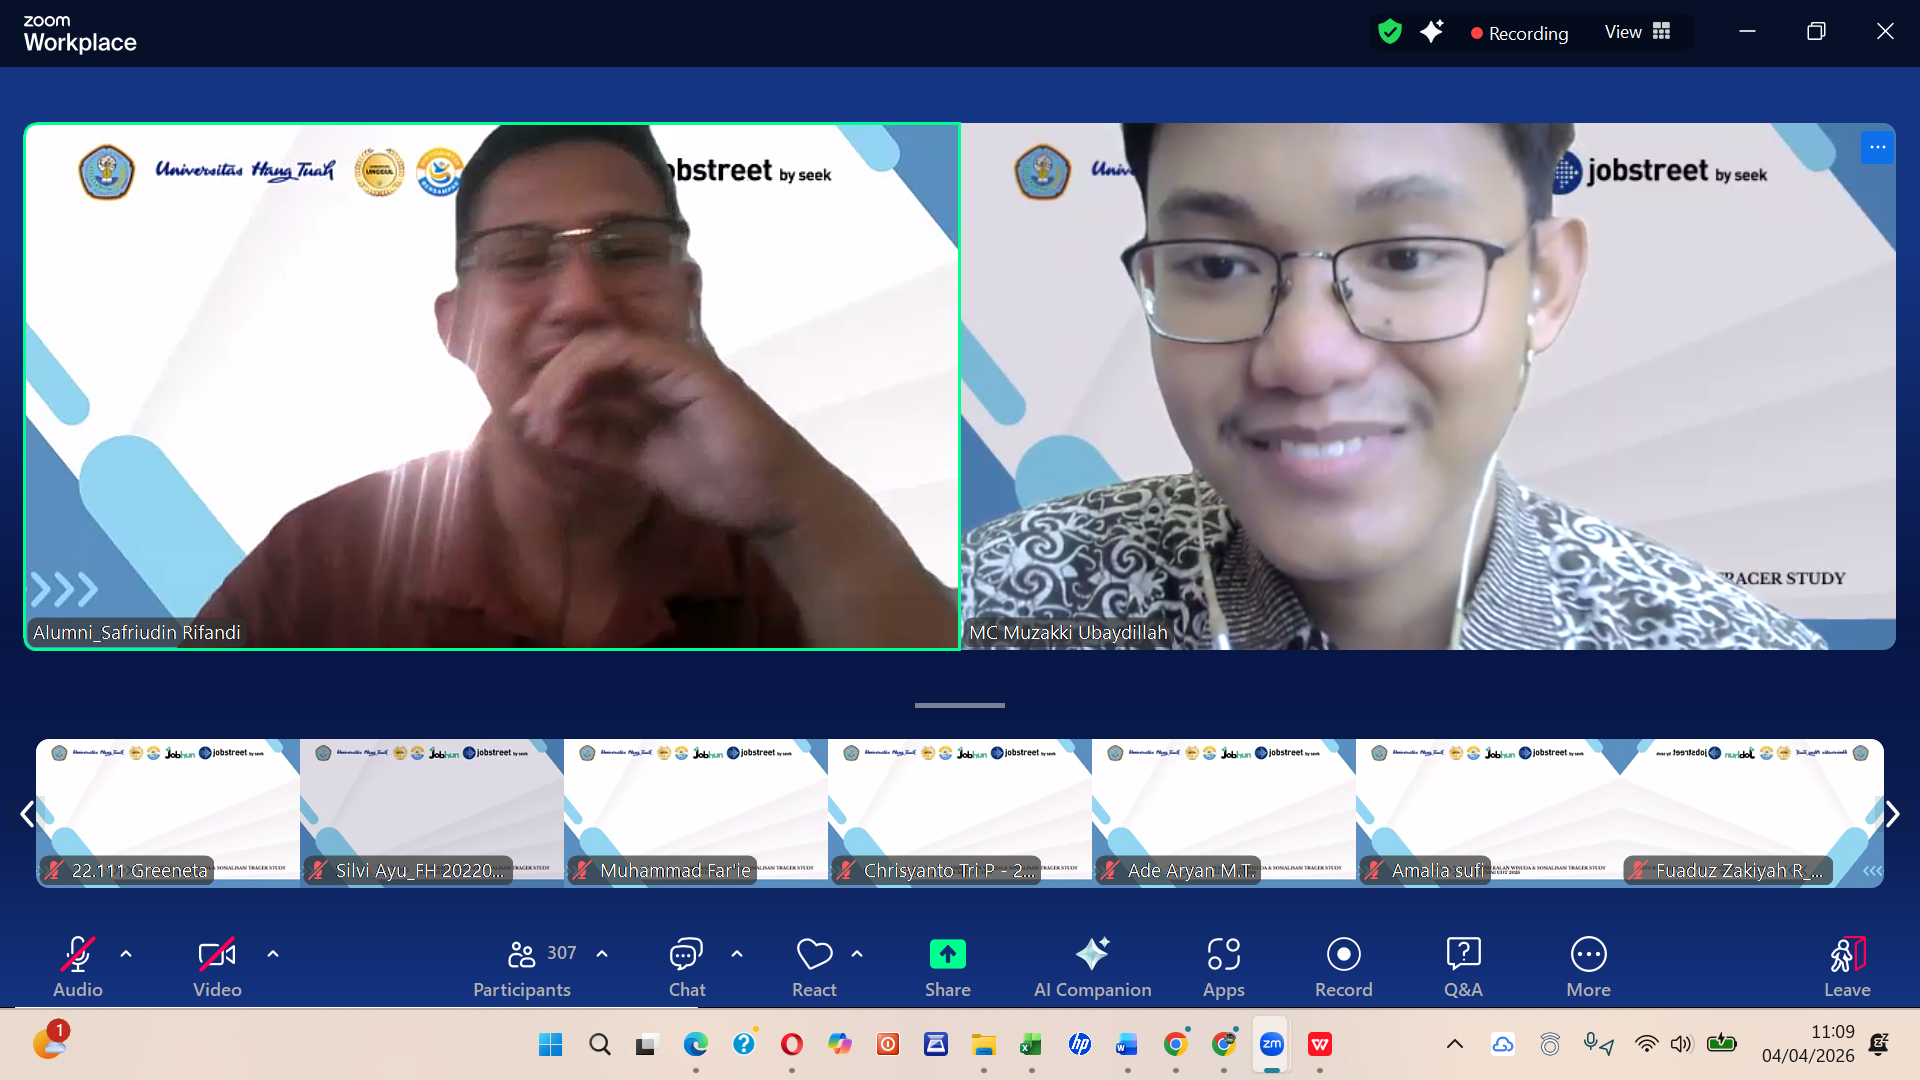Click the green encryption shield icon

(x=1390, y=32)
